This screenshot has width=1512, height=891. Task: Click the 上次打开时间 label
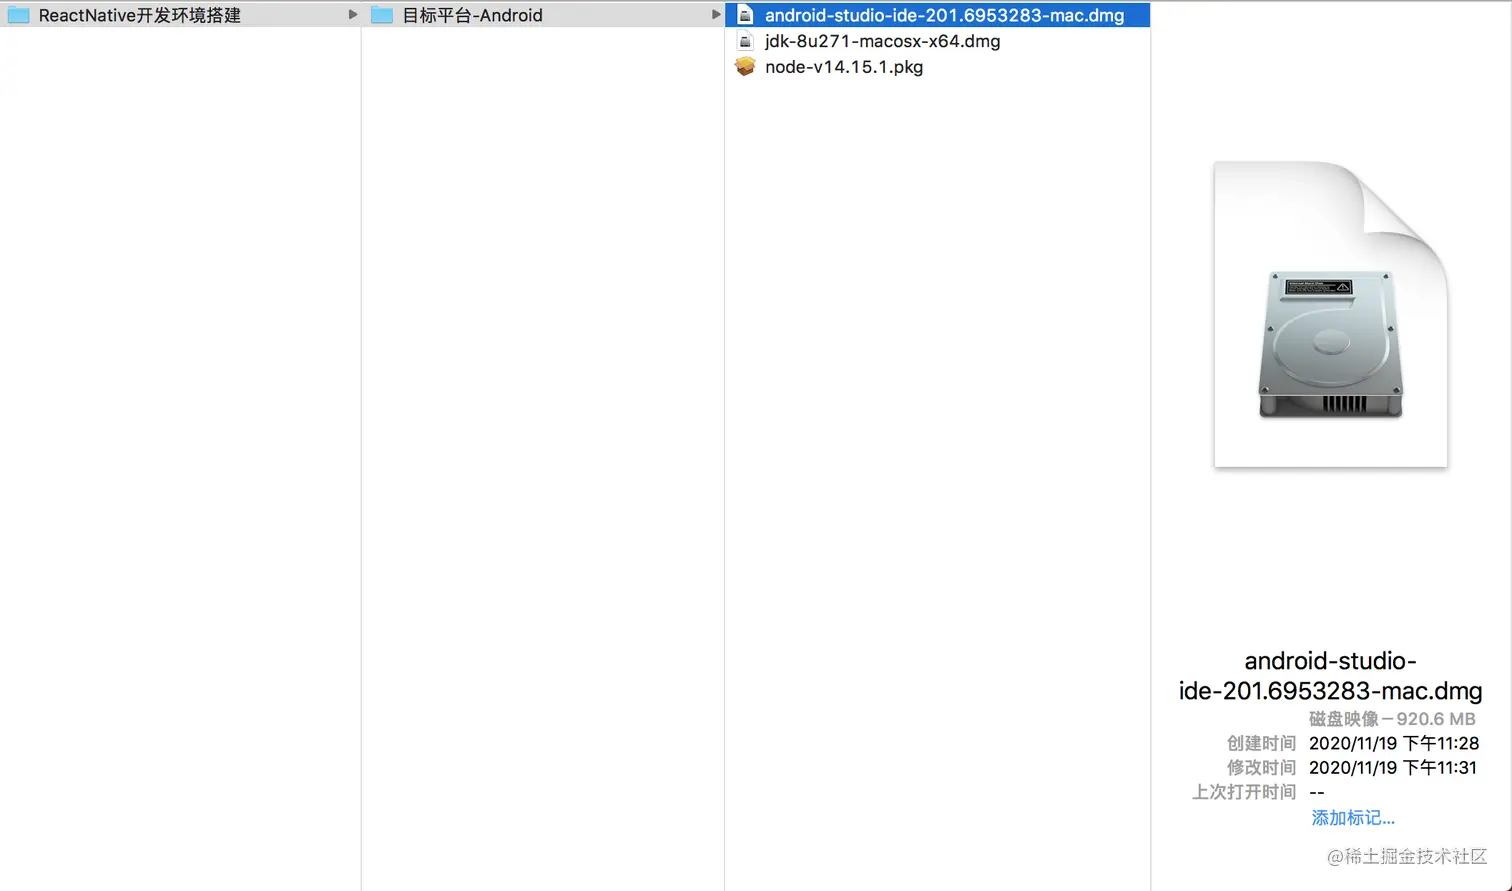coord(1244,792)
